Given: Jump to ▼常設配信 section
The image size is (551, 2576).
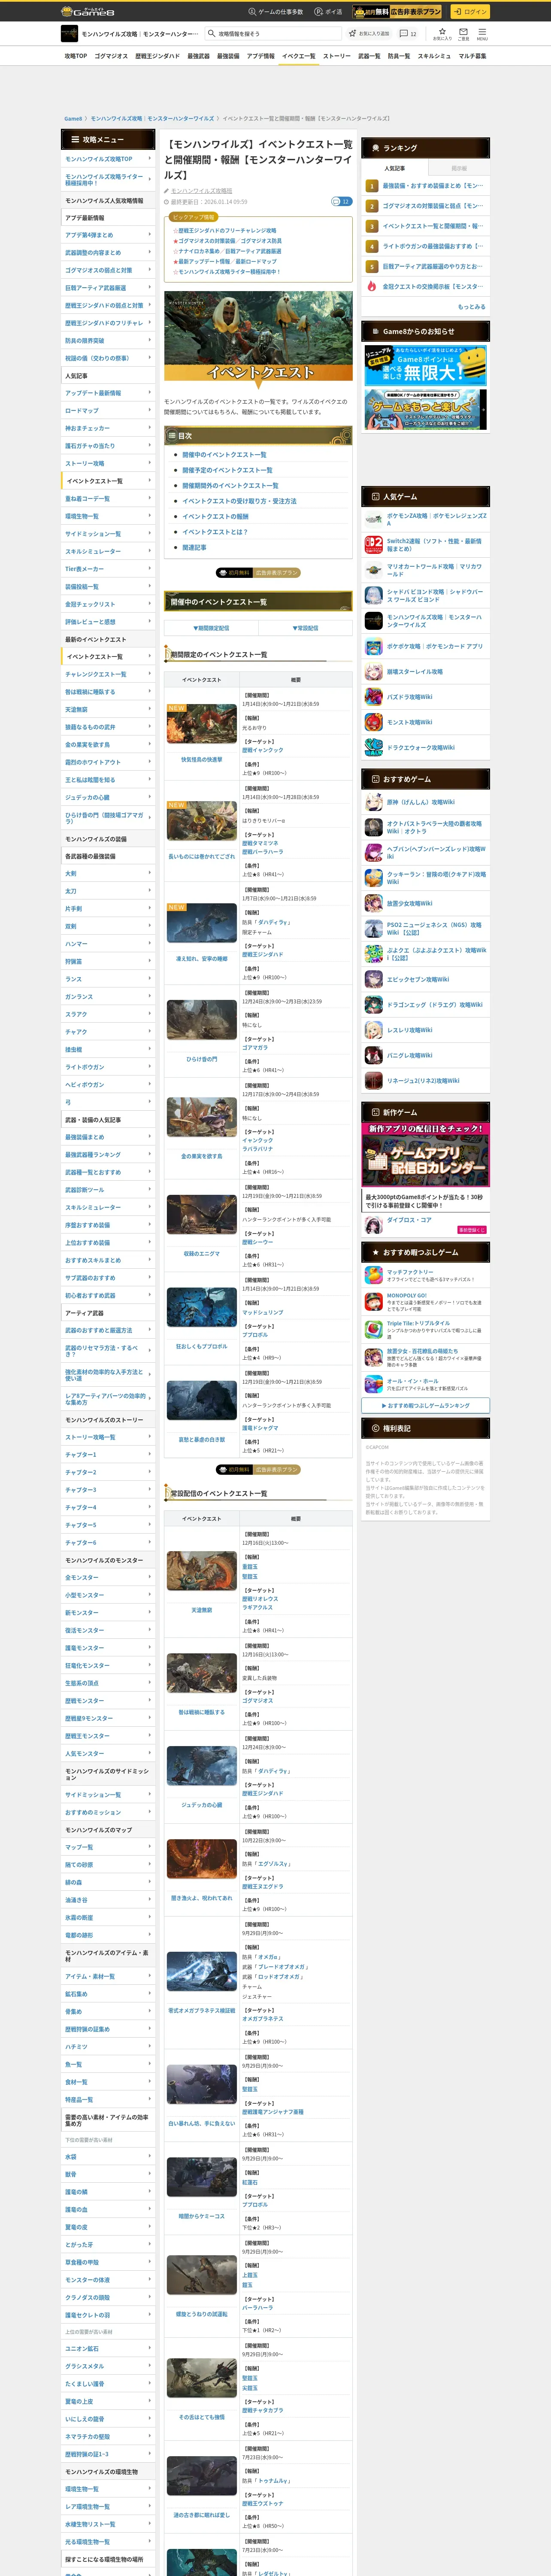Looking at the screenshot, I should (x=305, y=628).
